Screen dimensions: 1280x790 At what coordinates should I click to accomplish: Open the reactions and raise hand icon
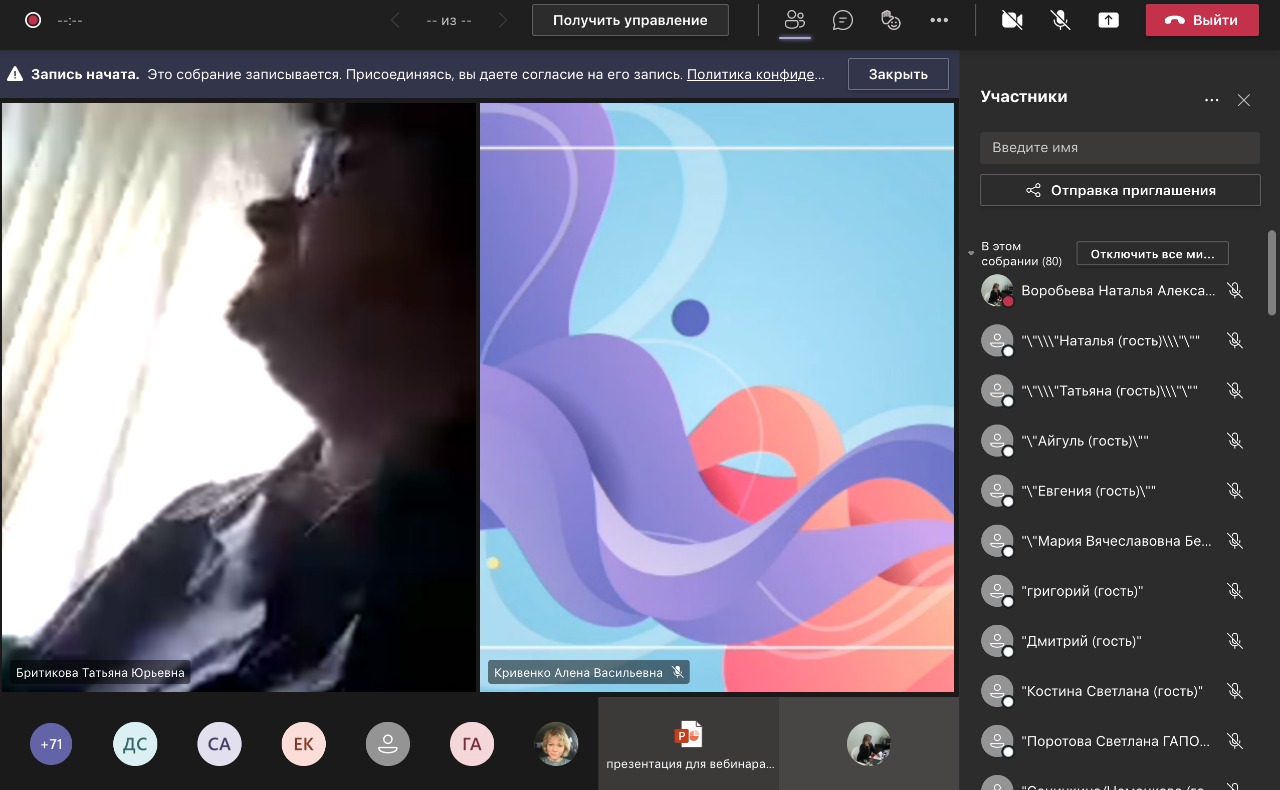(x=890, y=20)
